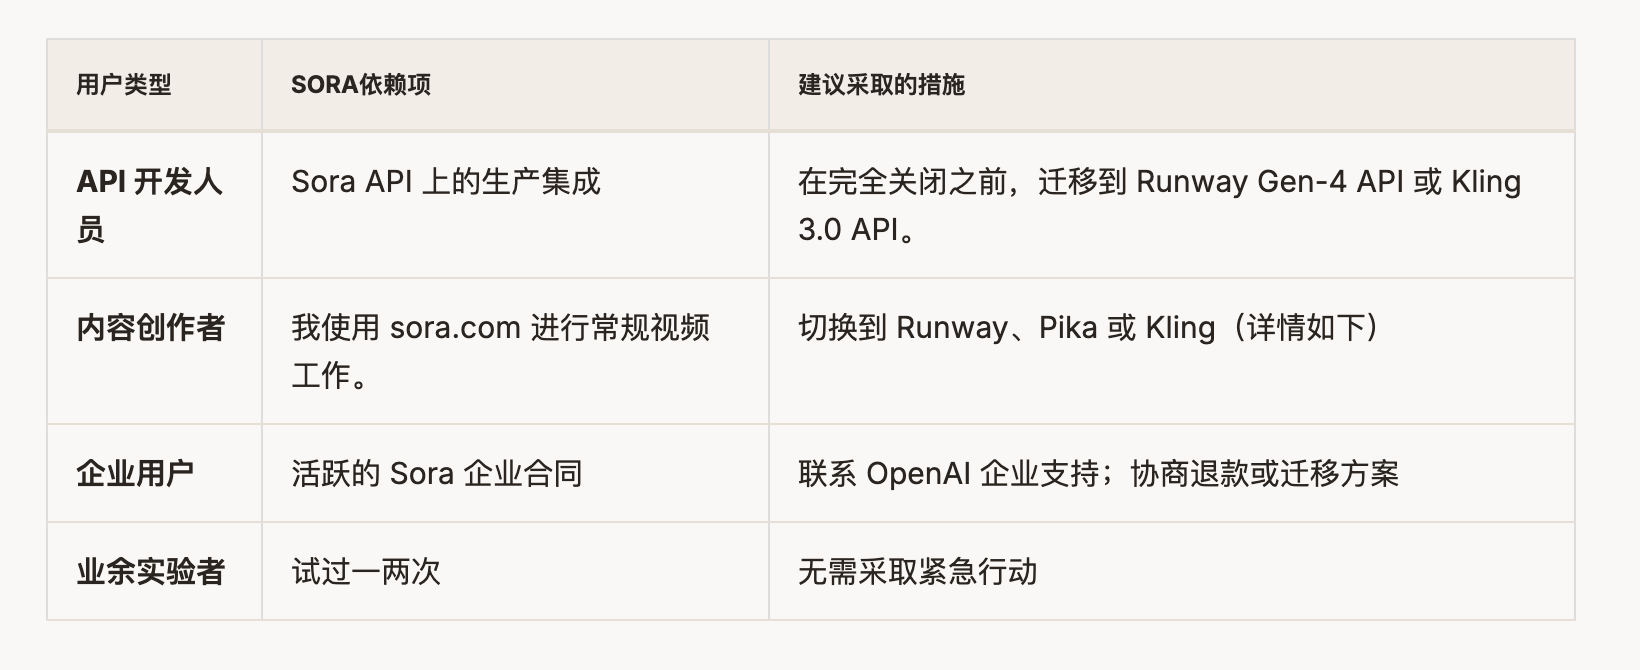This screenshot has width=1640, height=670.
Task: Select the 企业用户 row label
Action: pos(135,473)
